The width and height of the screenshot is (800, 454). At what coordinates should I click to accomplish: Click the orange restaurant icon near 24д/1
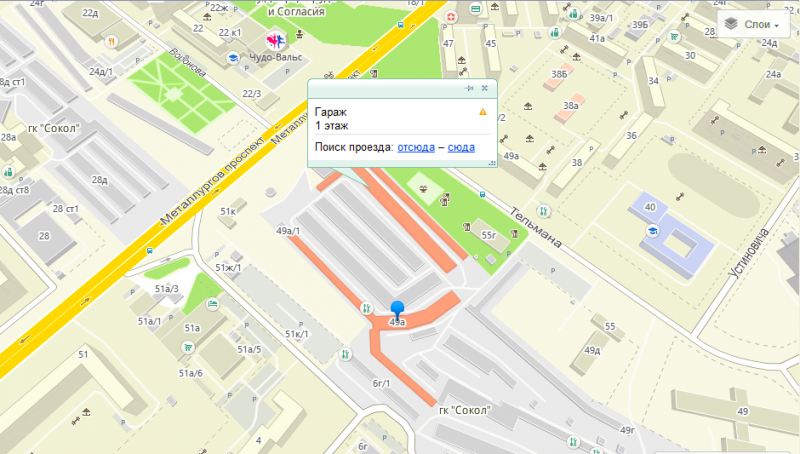[111, 41]
